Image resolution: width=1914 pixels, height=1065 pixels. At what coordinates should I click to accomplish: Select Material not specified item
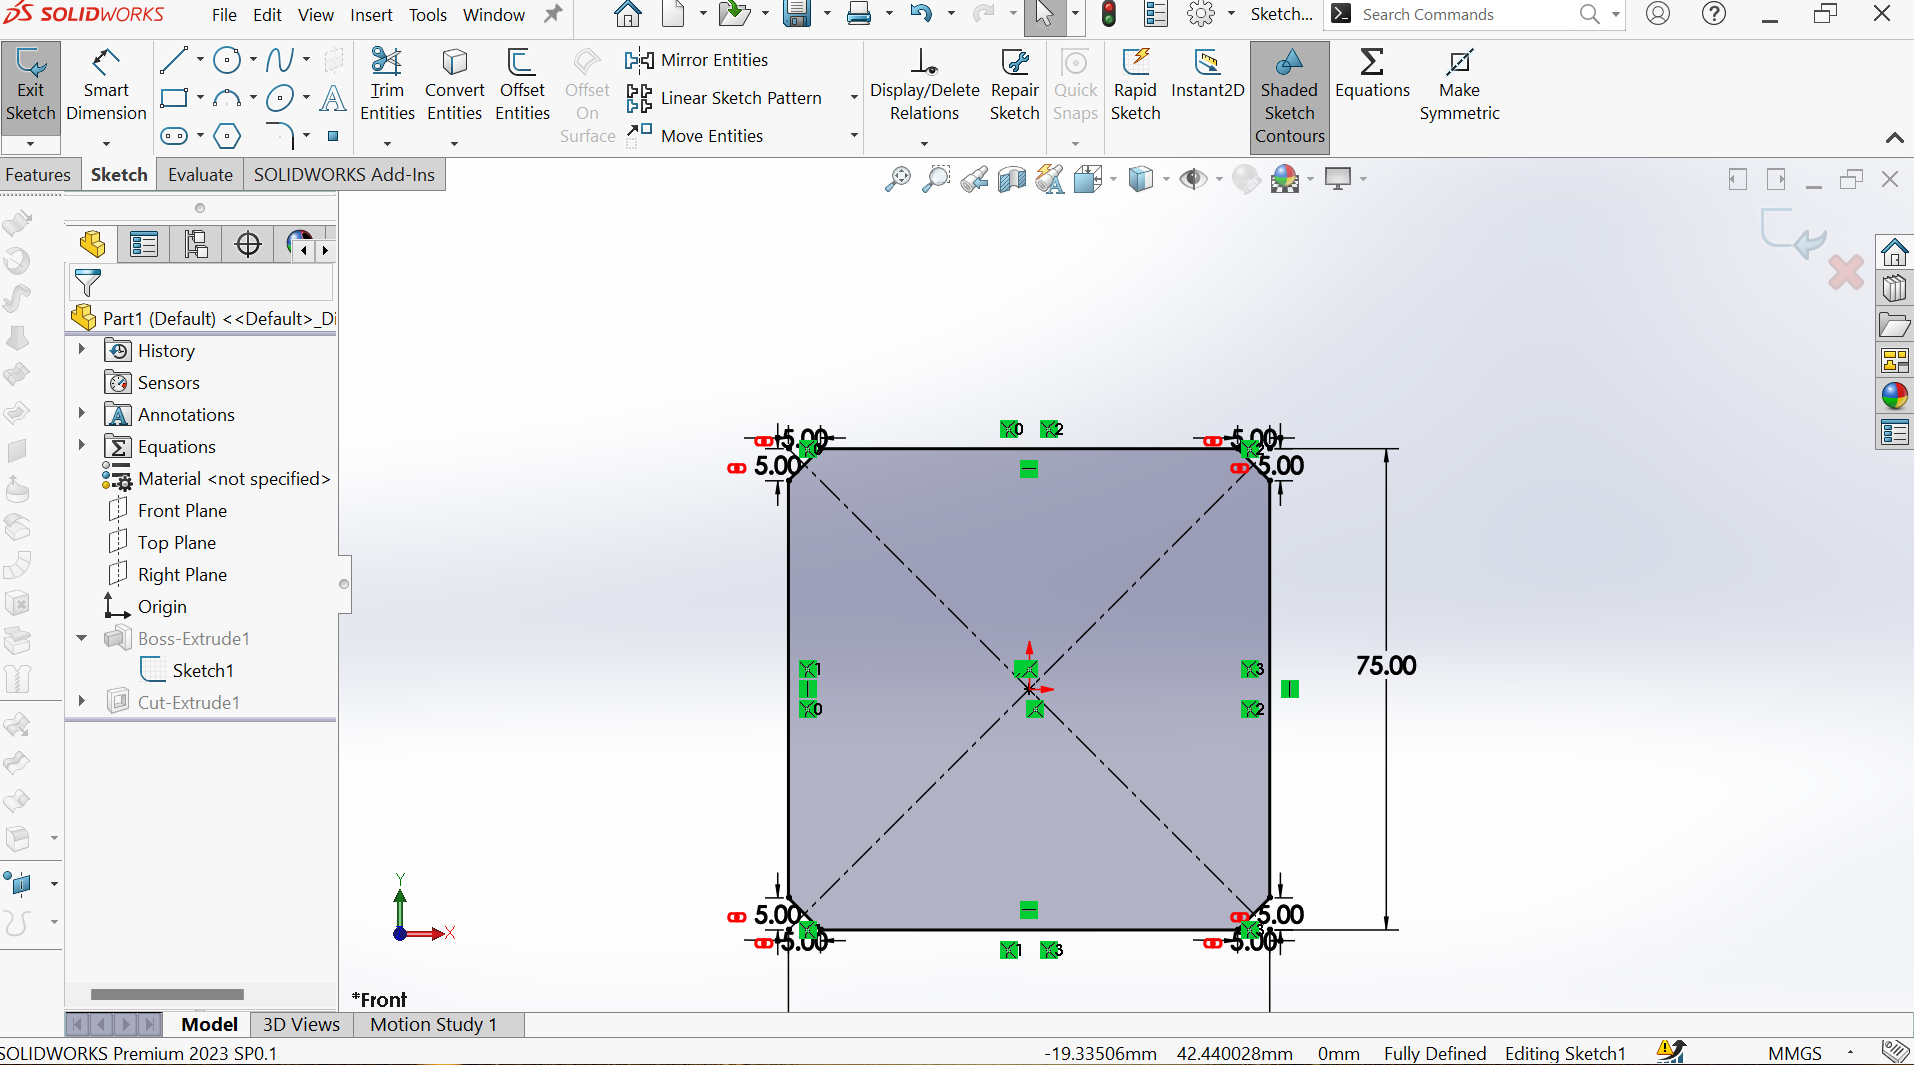[234, 479]
